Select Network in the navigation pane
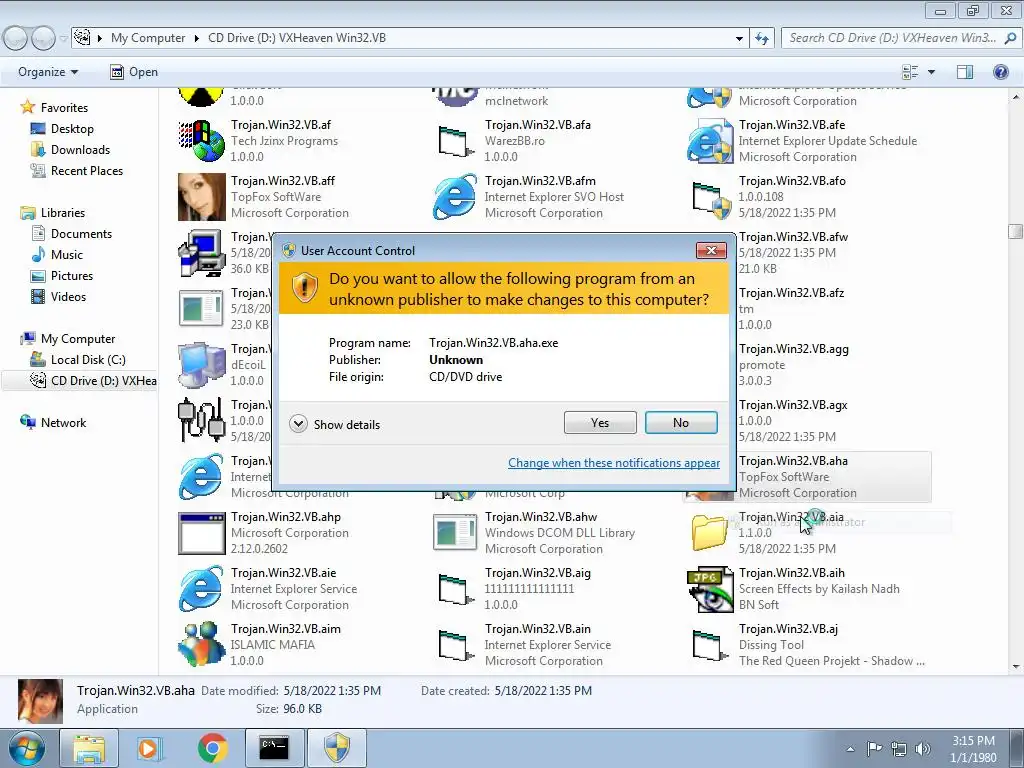Image resolution: width=1024 pixels, height=768 pixels. point(63,423)
